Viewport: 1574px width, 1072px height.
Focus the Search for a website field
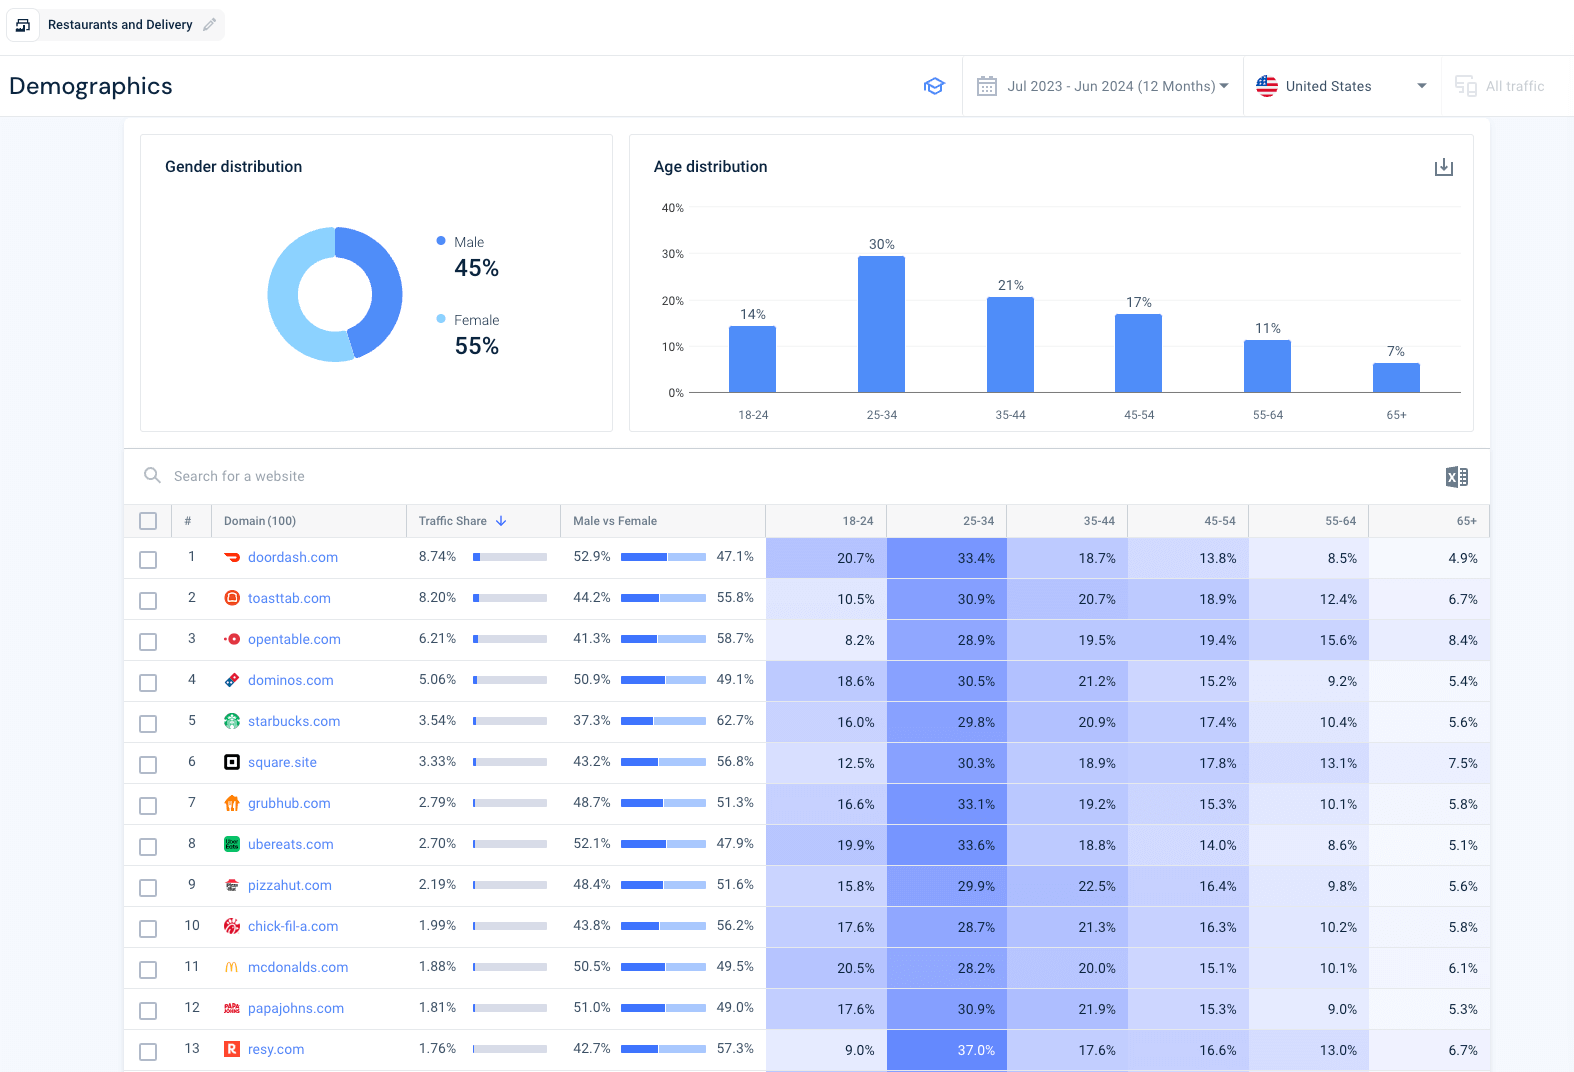(x=239, y=476)
